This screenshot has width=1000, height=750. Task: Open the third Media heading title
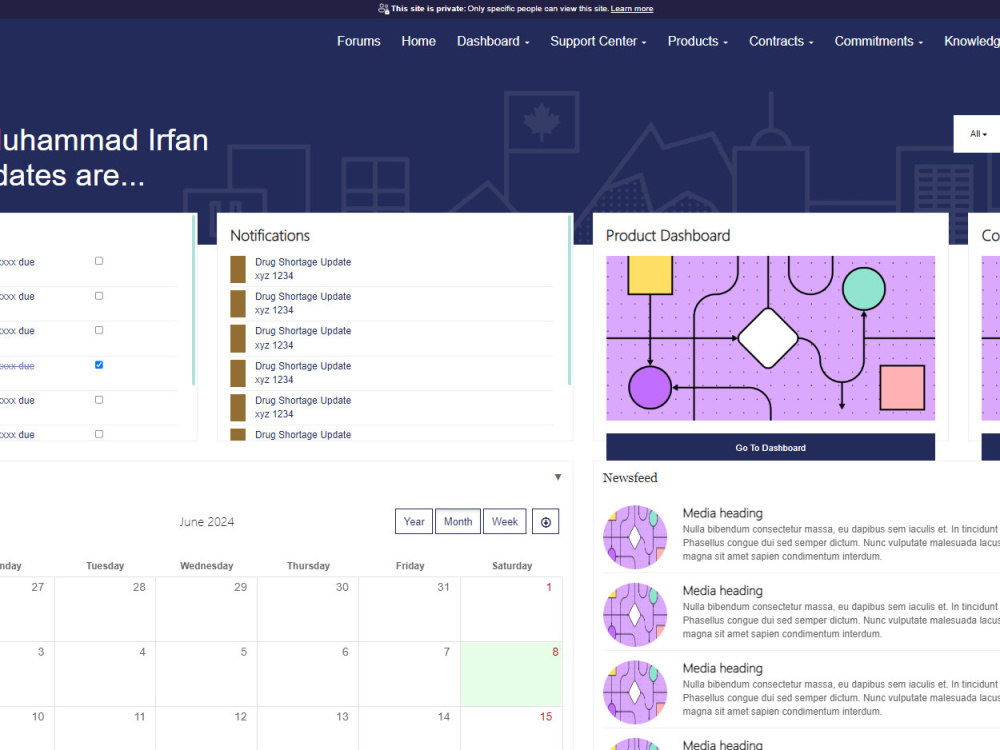point(723,668)
